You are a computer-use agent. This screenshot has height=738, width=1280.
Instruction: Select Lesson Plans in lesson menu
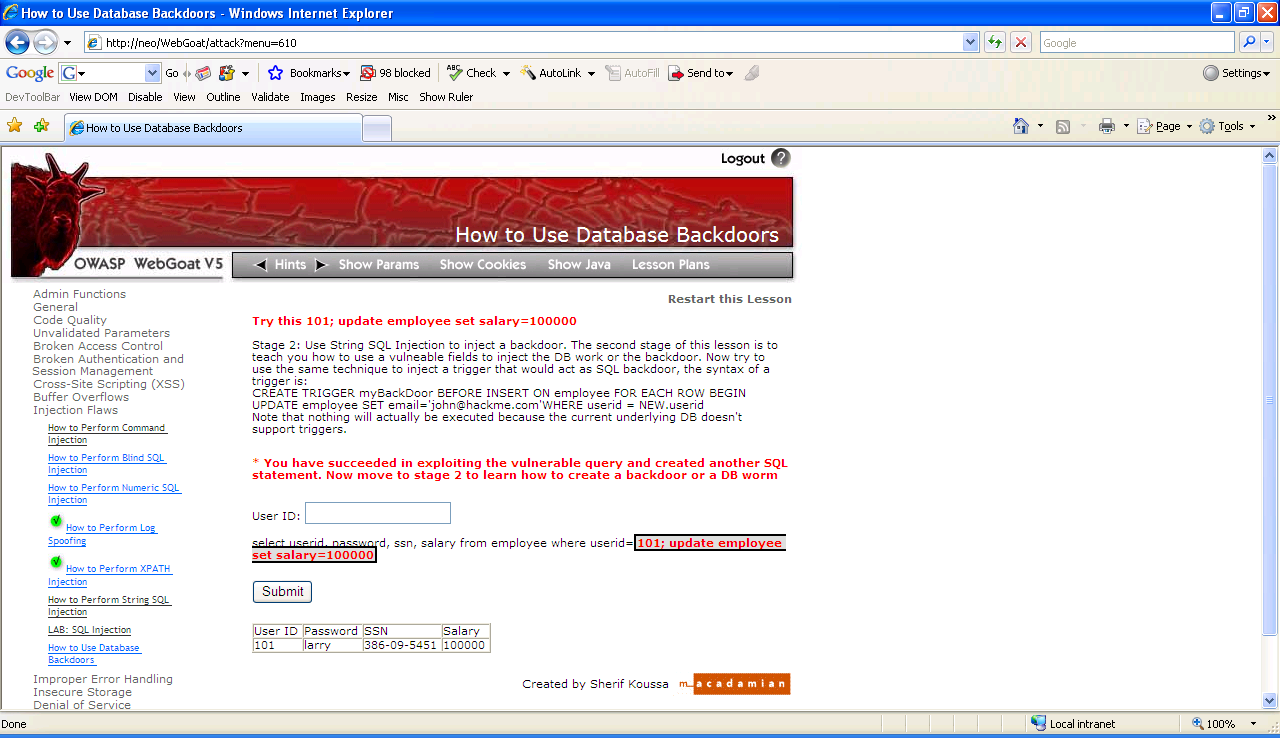coord(670,265)
